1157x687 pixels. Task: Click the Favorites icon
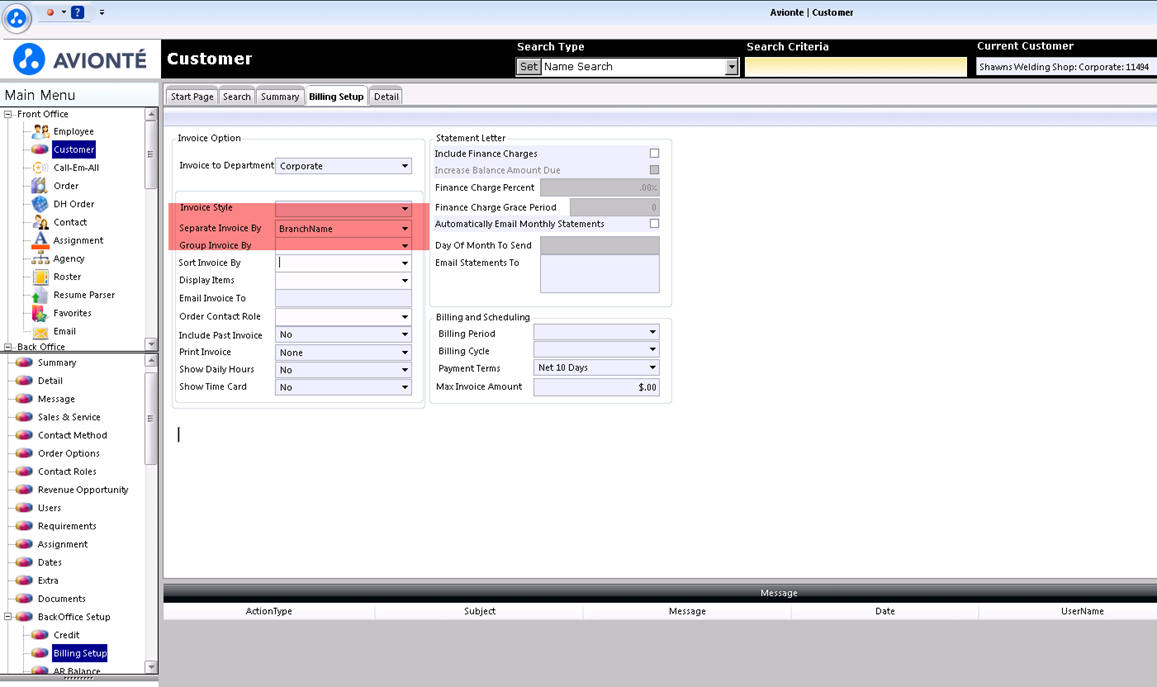(x=40, y=313)
